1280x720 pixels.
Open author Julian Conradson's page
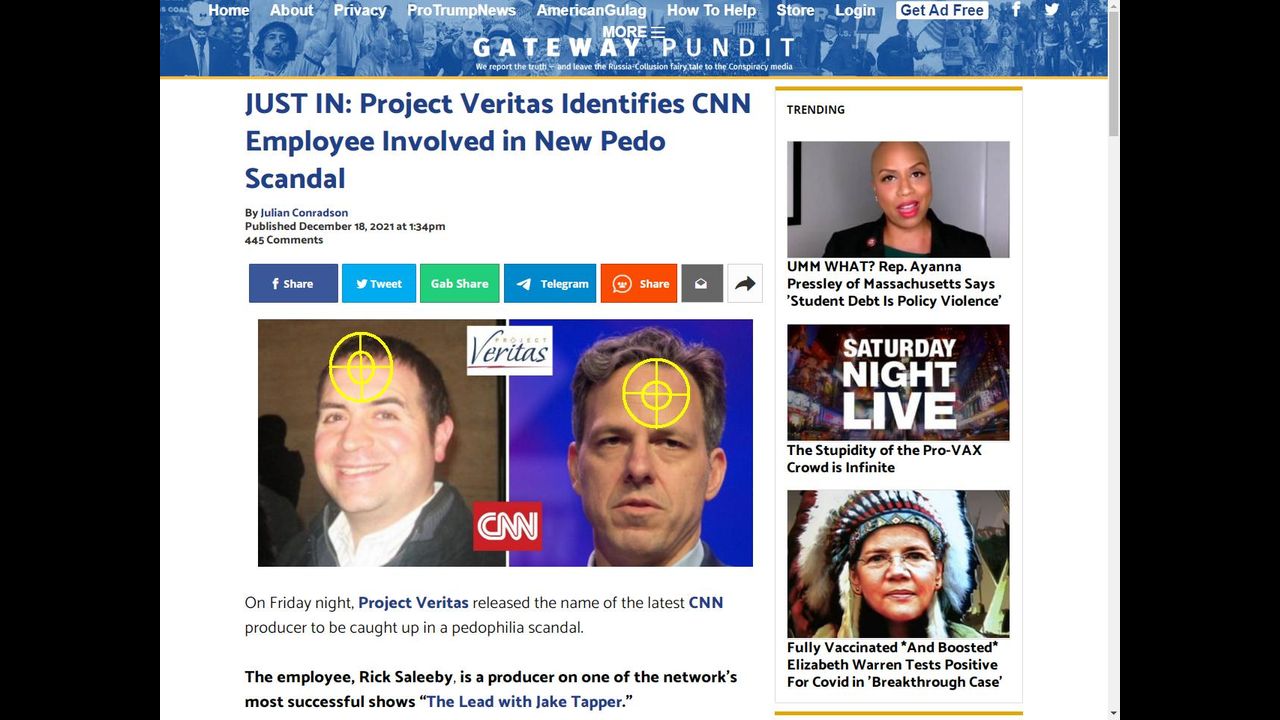pyautogui.click(x=304, y=213)
